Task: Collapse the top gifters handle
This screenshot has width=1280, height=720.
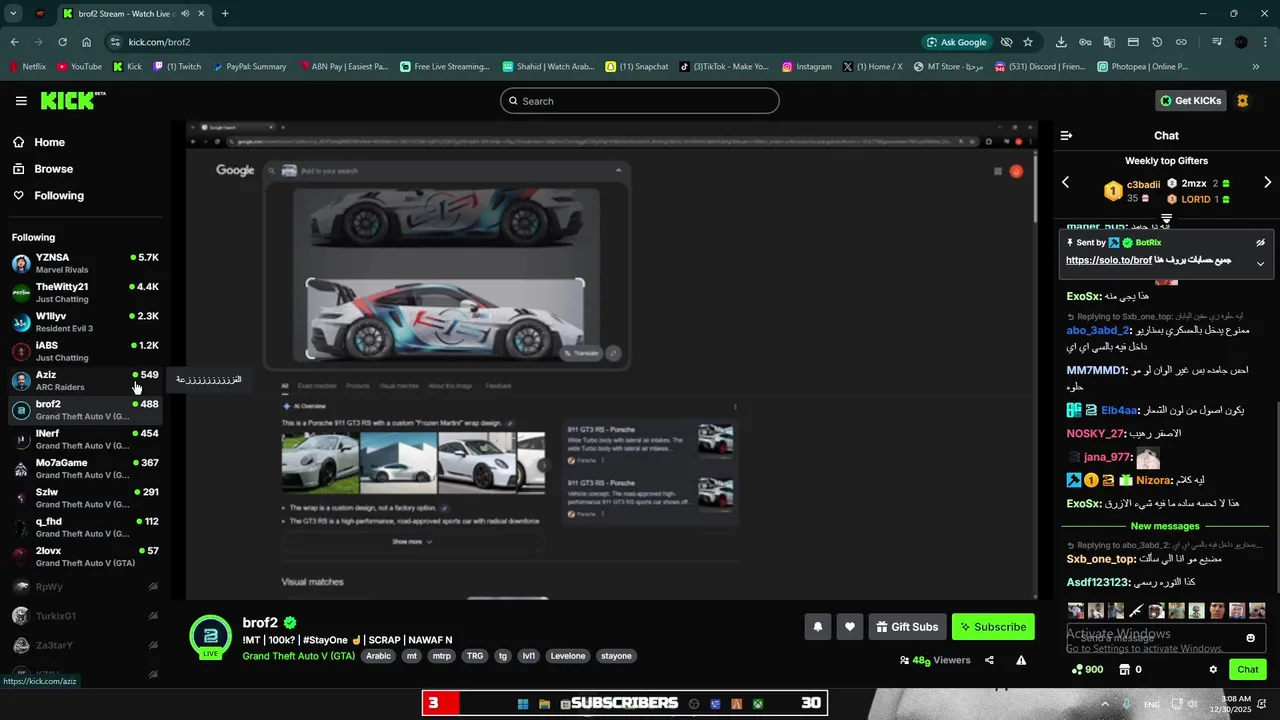Action: (x=1166, y=218)
